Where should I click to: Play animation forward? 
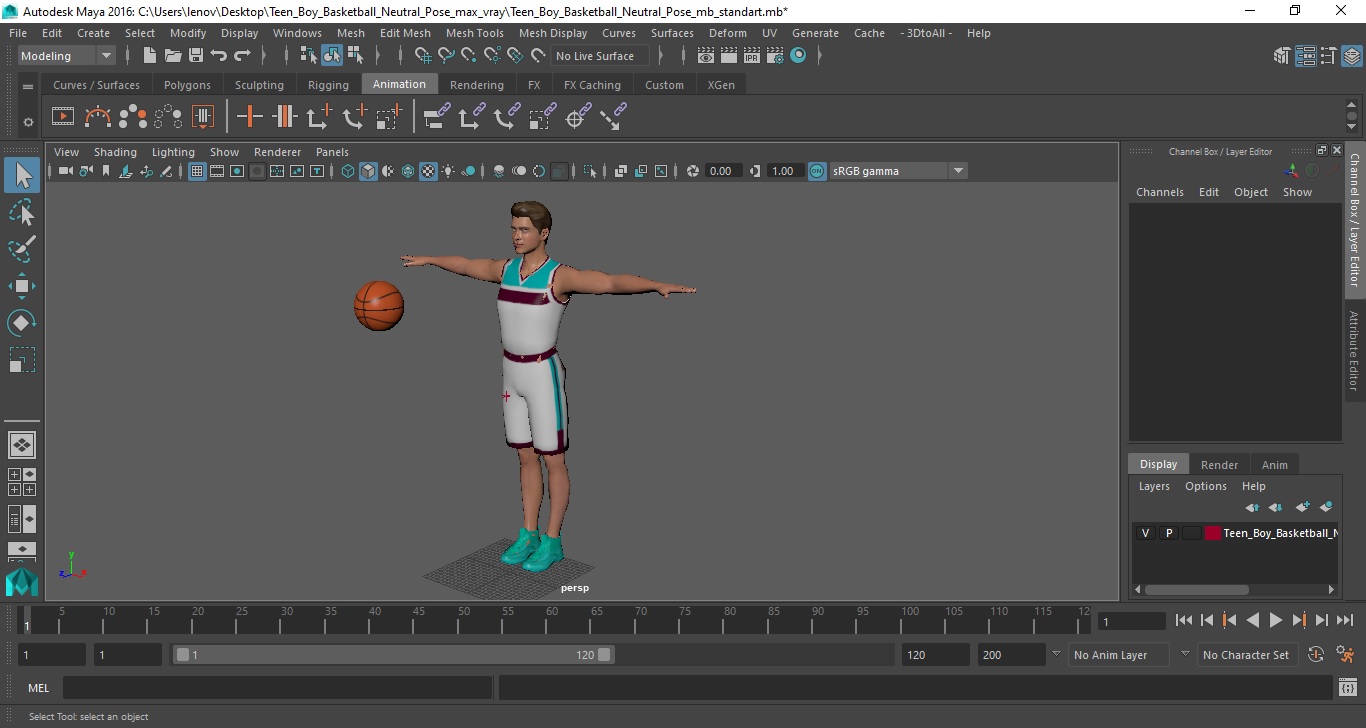pos(1276,621)
